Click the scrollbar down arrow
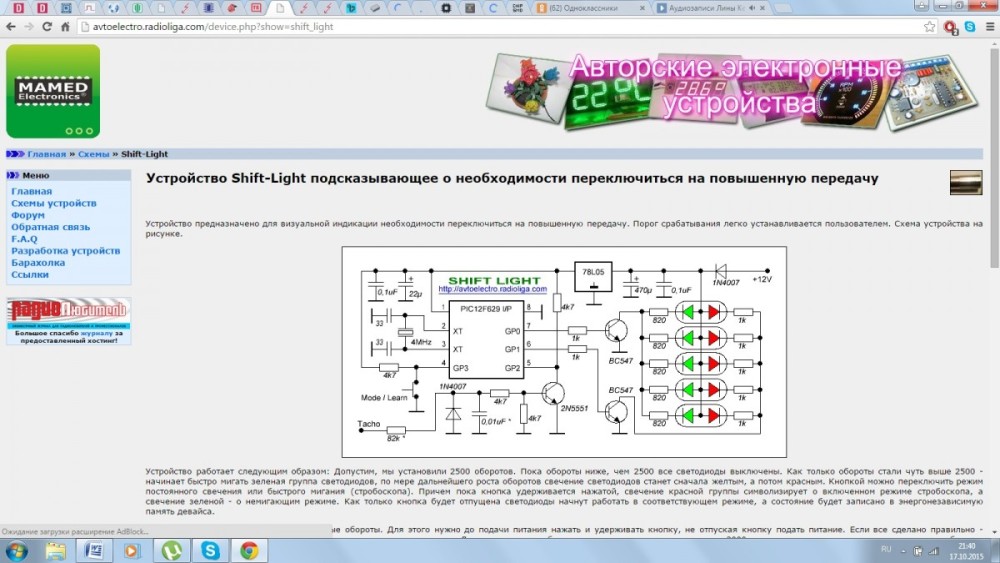 pos(994,531)
